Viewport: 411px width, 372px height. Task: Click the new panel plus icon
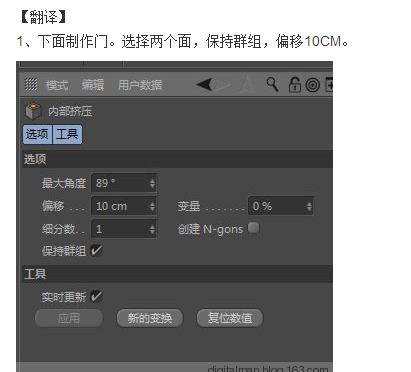pyautogui.click(x=329, y=85)
